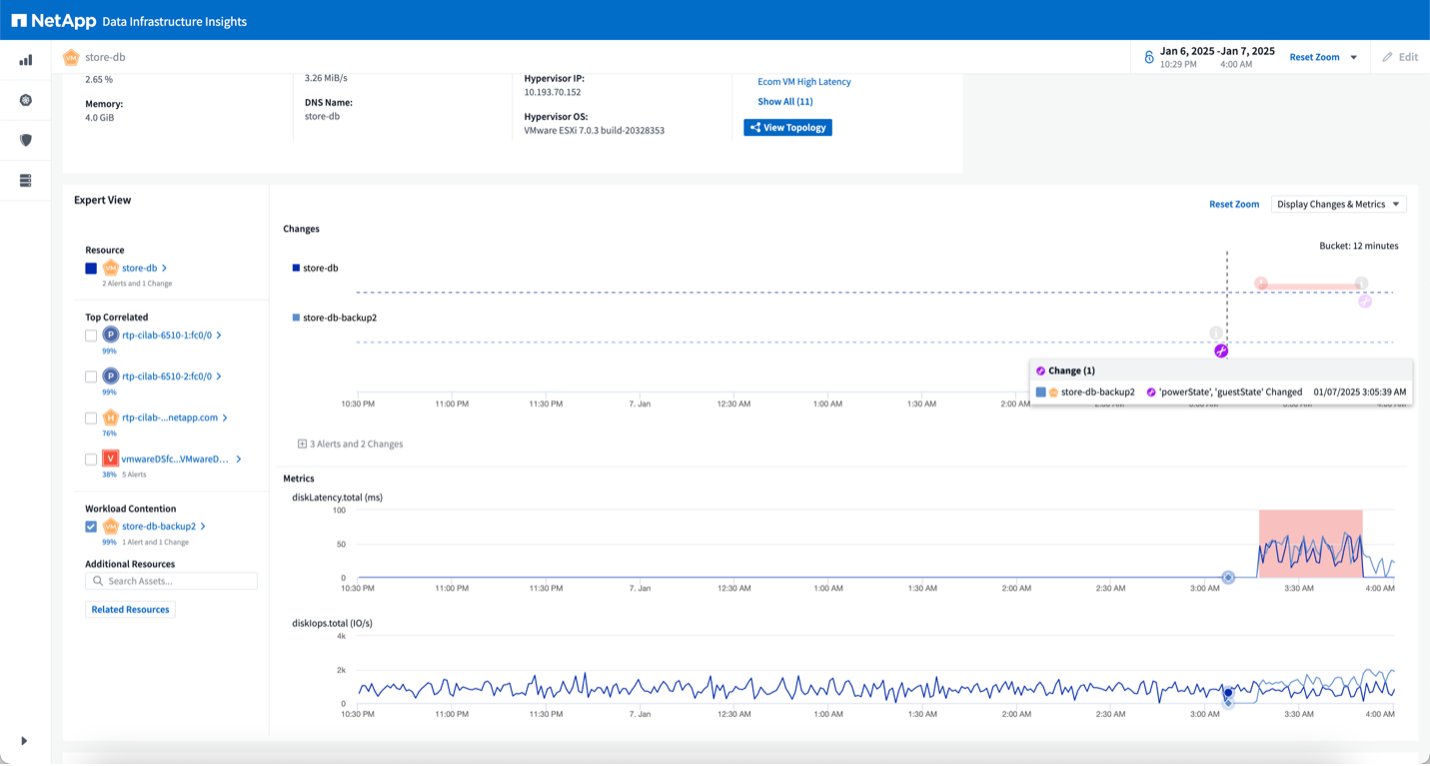The height and width of the screenshot is (766, 1430).
Task: Uncheck the store-db-backup2 workload contention checkbox
Action: [91, 526]
